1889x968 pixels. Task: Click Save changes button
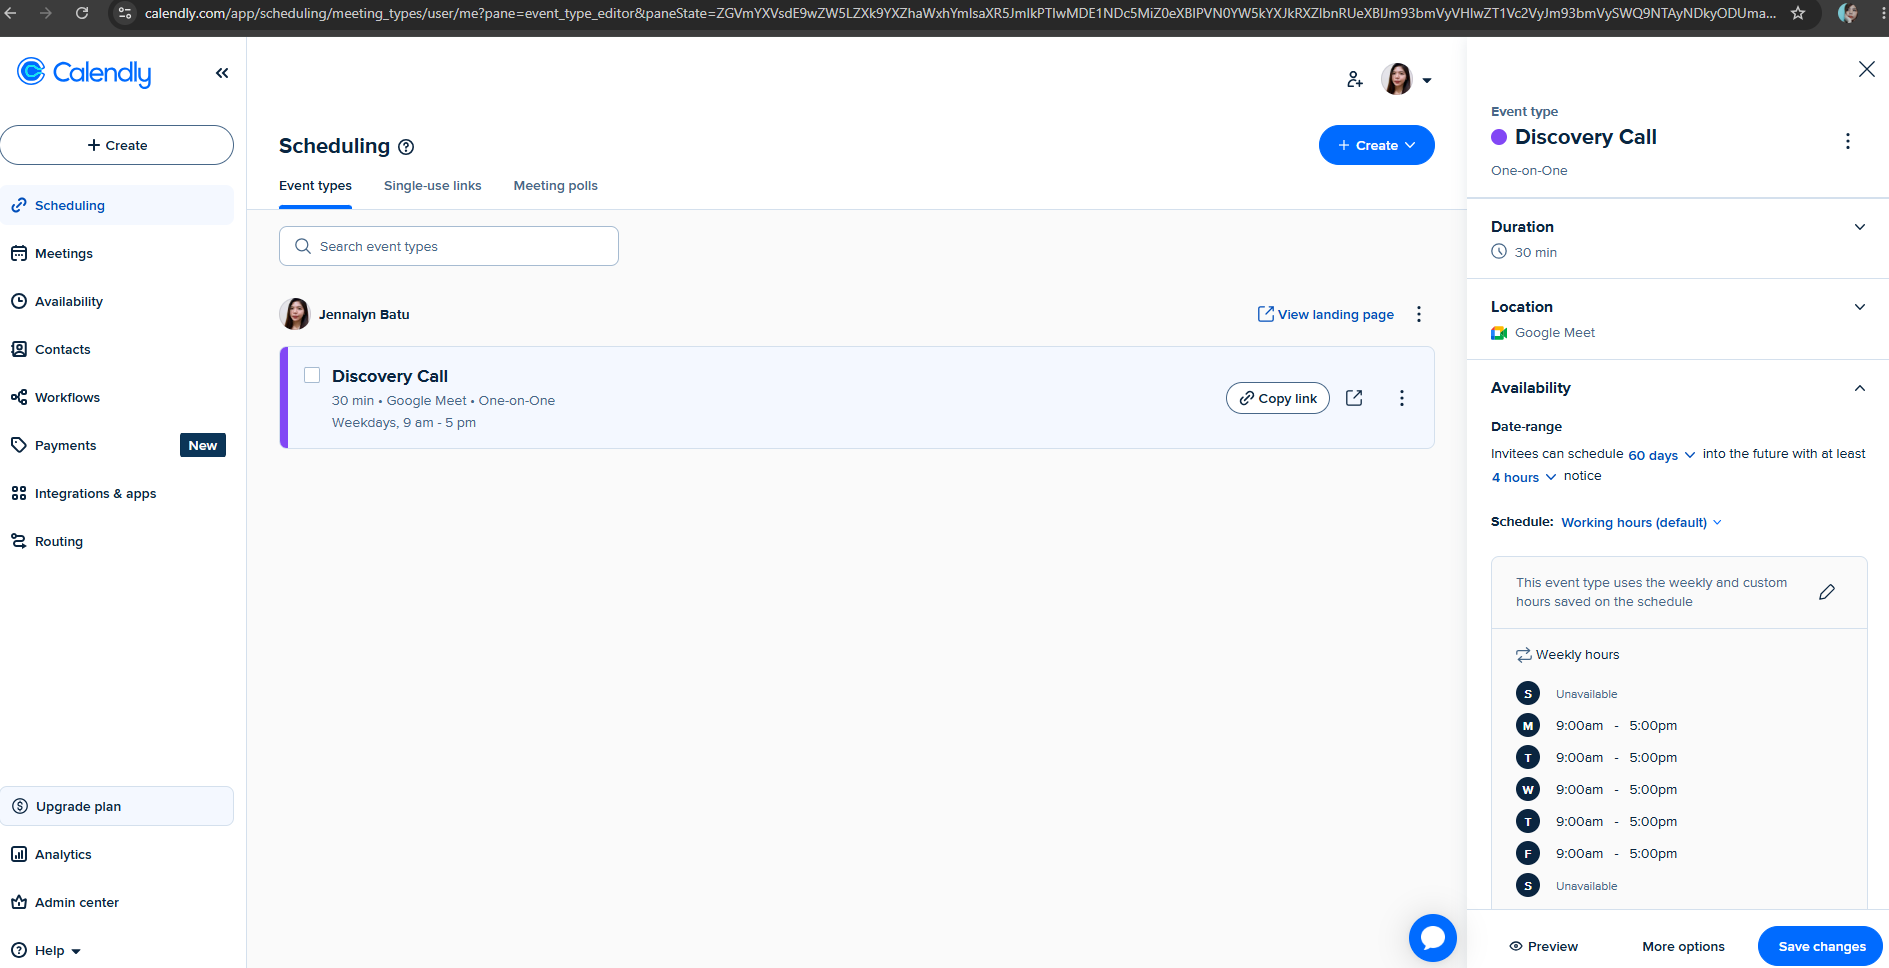point(1821,946)
